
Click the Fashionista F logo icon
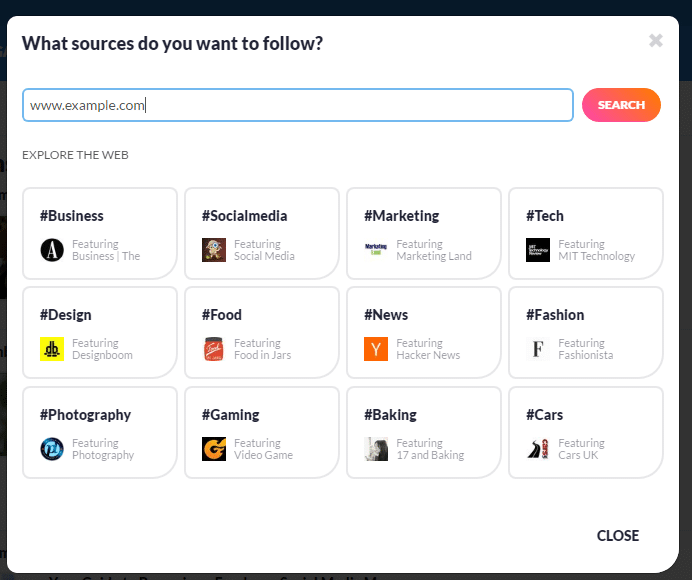coord(538,349)
